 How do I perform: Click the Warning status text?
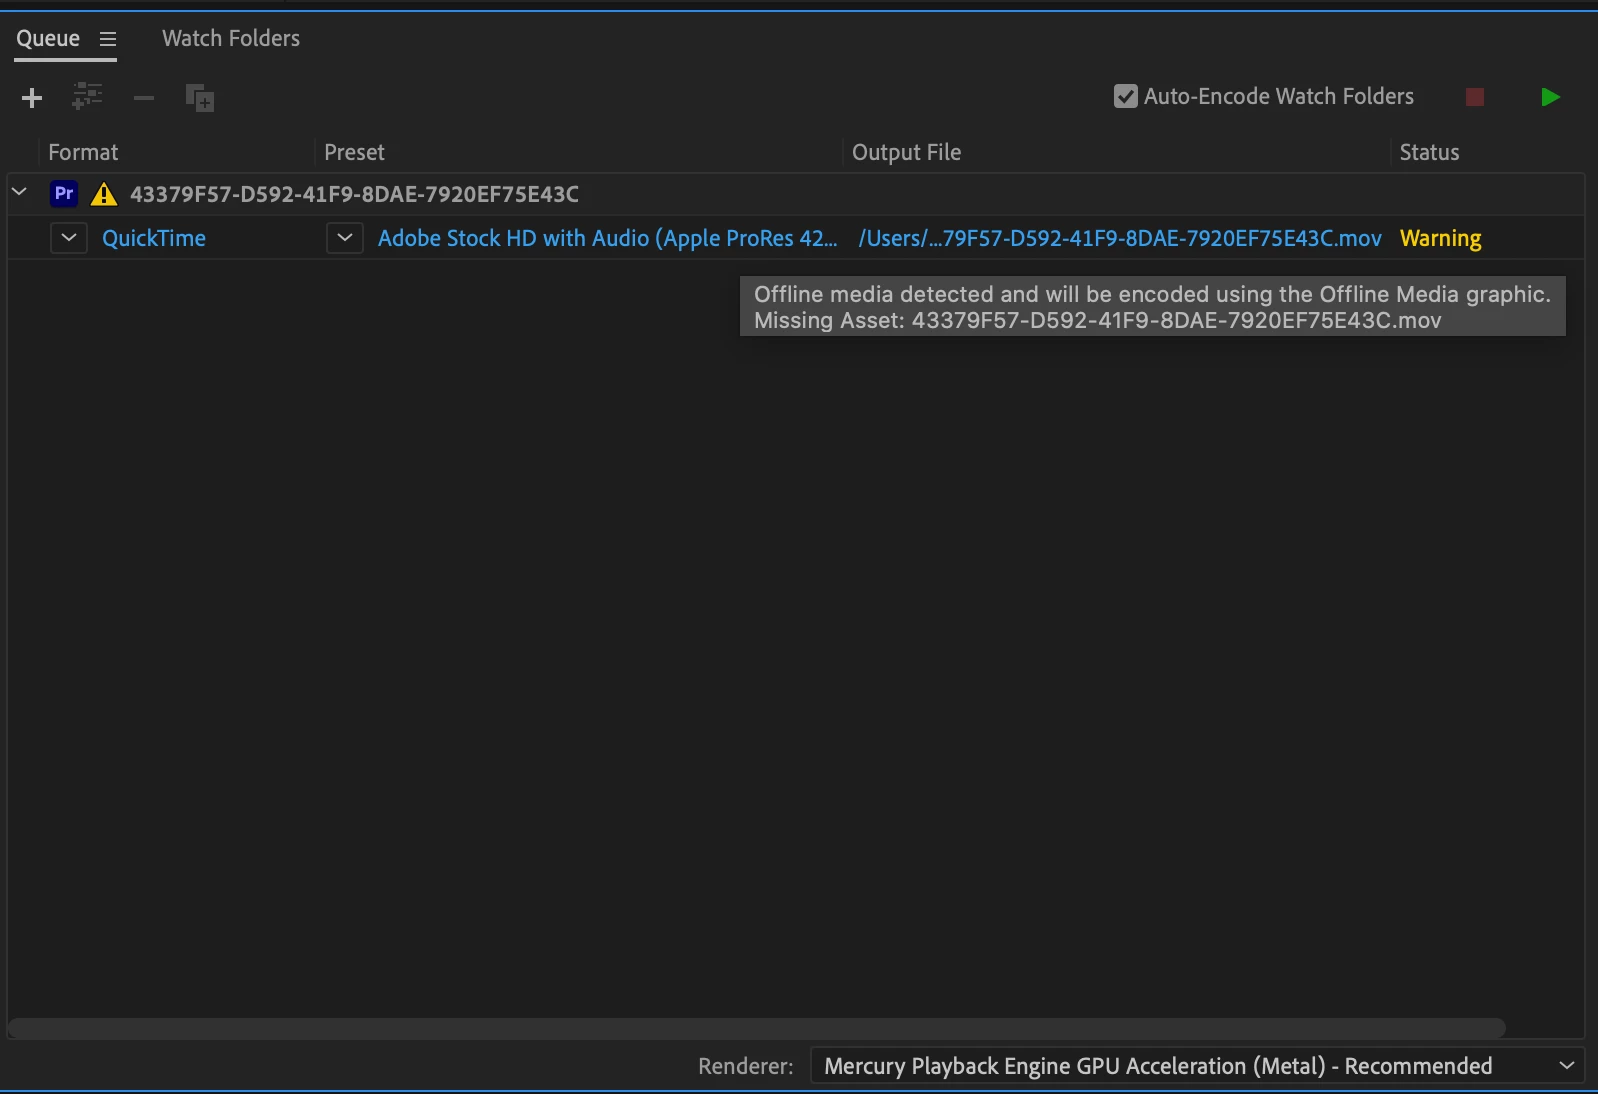click(1440, 238)
